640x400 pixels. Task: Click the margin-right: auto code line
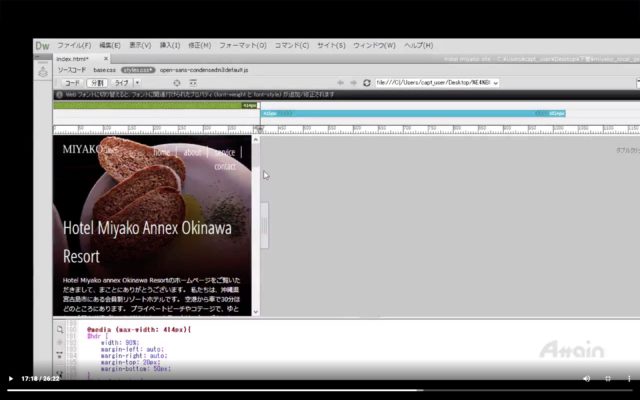(x=134, y=356)
